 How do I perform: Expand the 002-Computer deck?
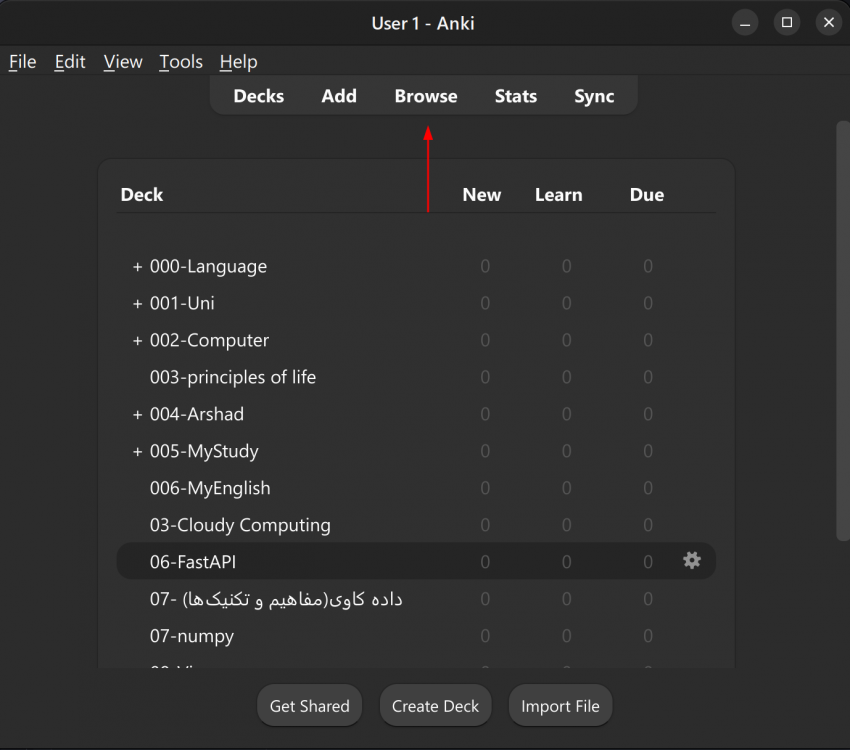pos(138,341)
